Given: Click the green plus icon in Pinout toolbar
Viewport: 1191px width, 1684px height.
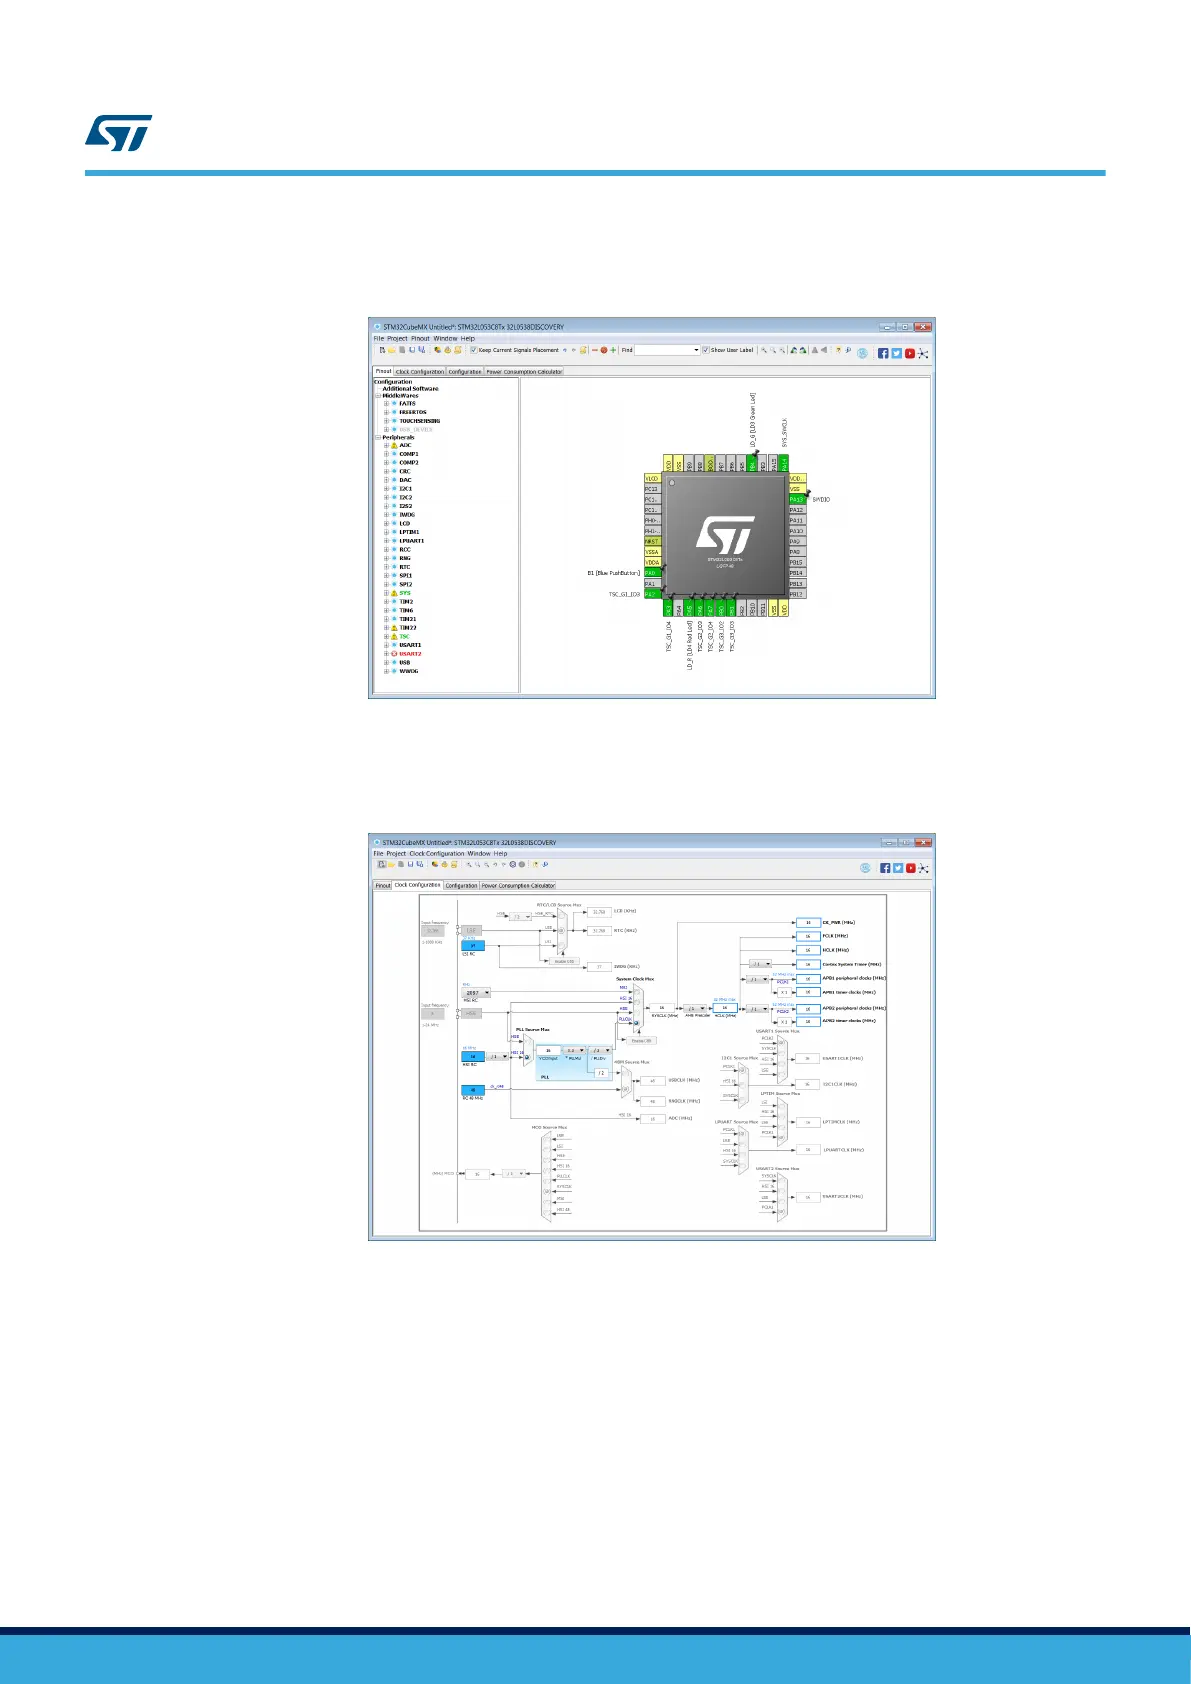Looking at the screenshot, I should (613, 351).
